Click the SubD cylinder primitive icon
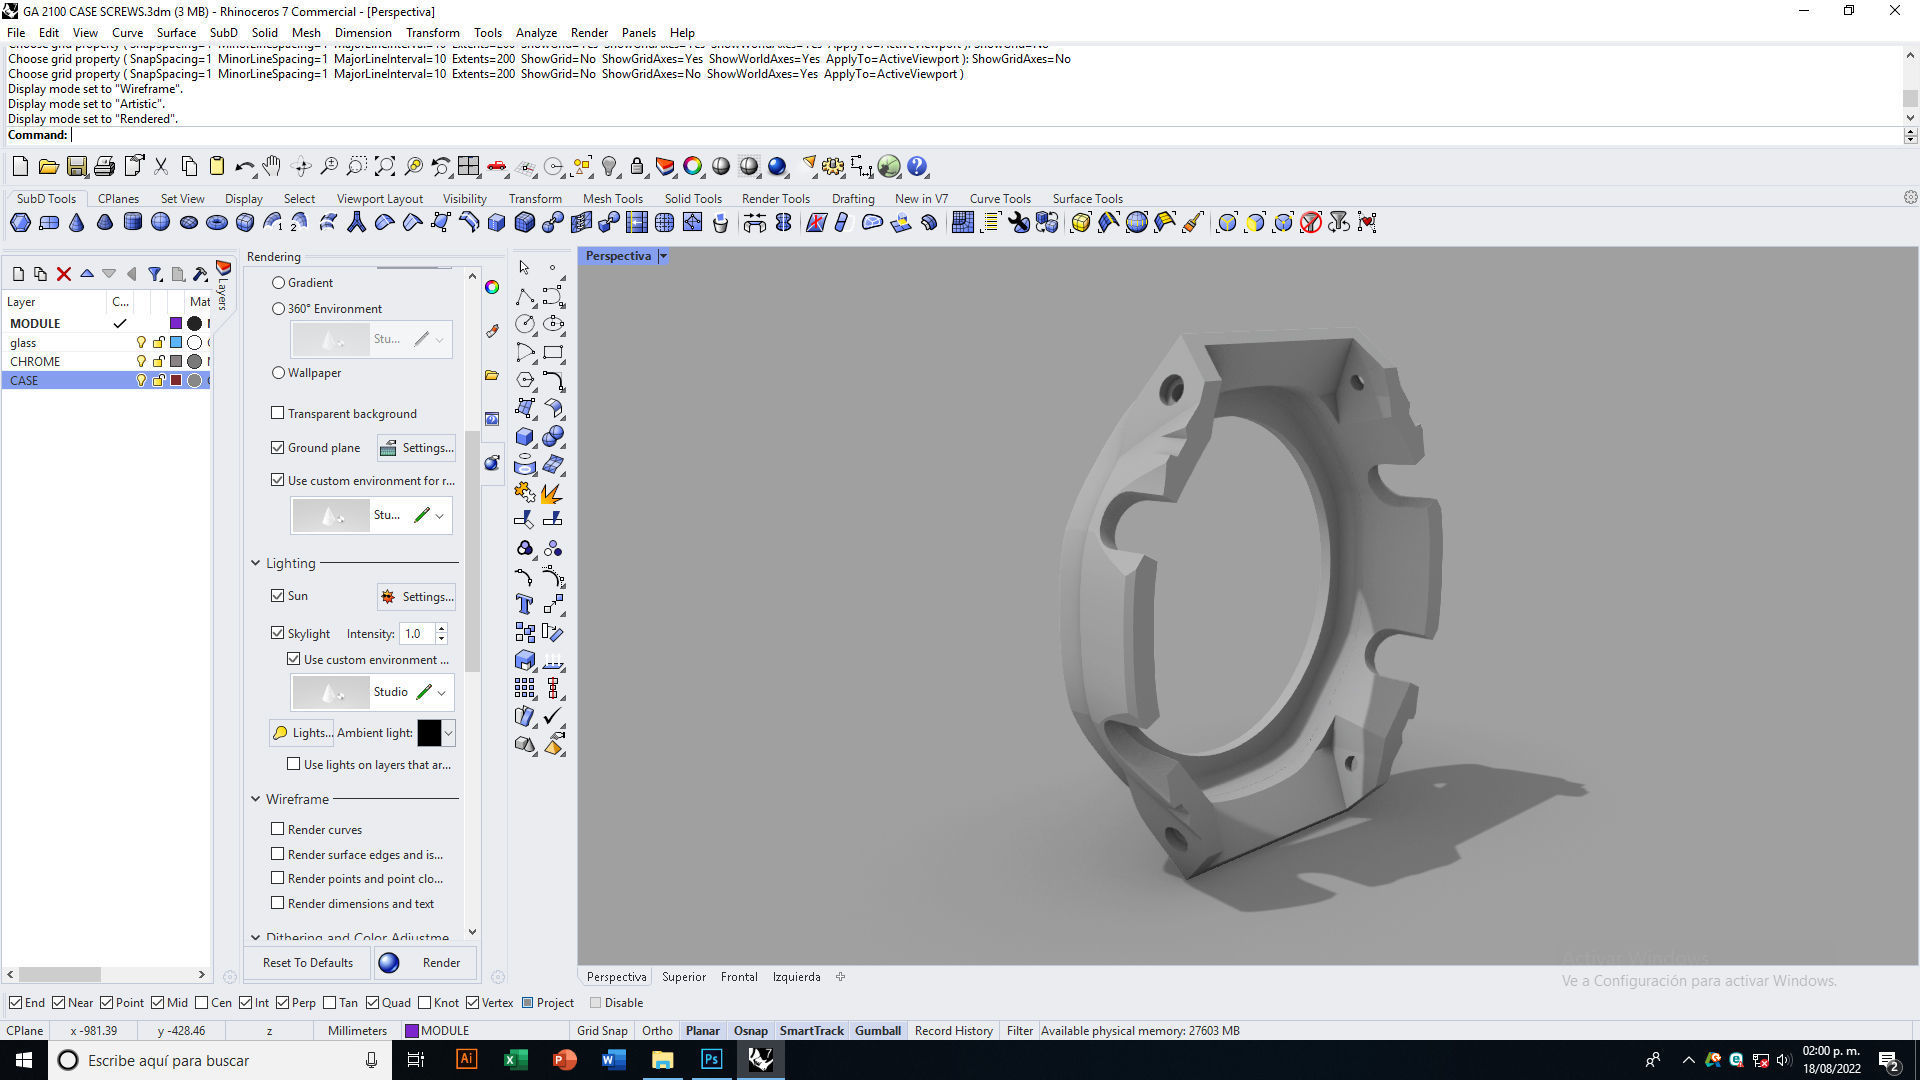 click(132, 222)
